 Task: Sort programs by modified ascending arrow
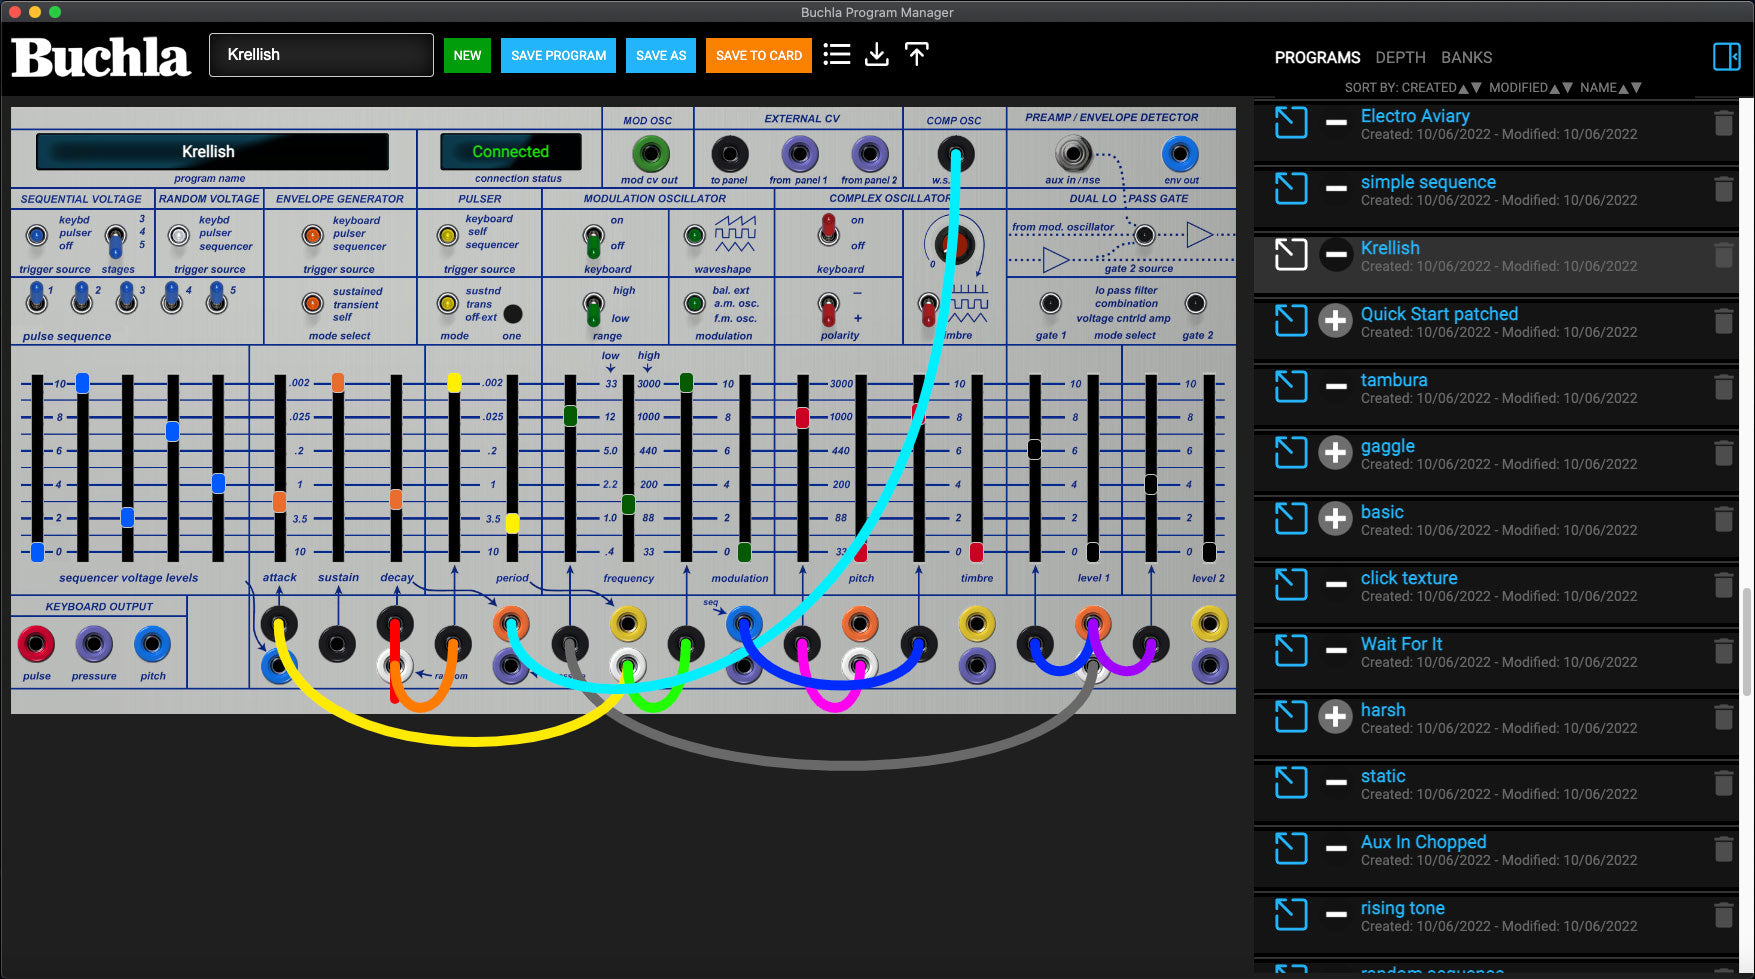point(1554,88)
